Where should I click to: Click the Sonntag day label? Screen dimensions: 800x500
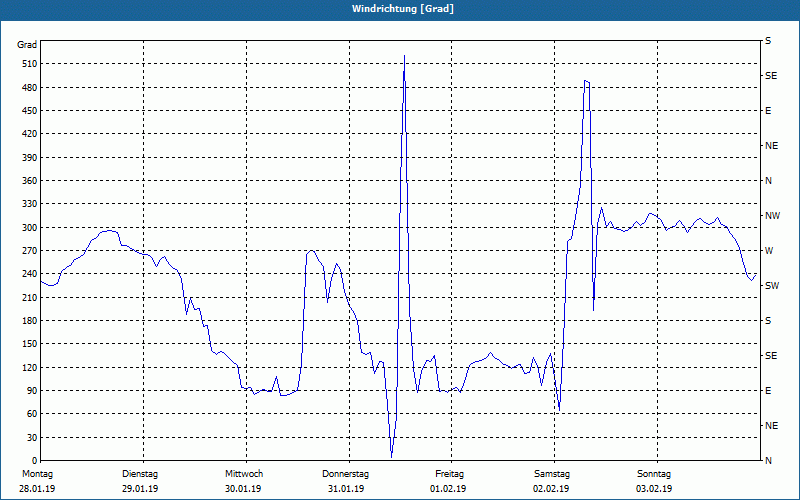tap(654, 474)
